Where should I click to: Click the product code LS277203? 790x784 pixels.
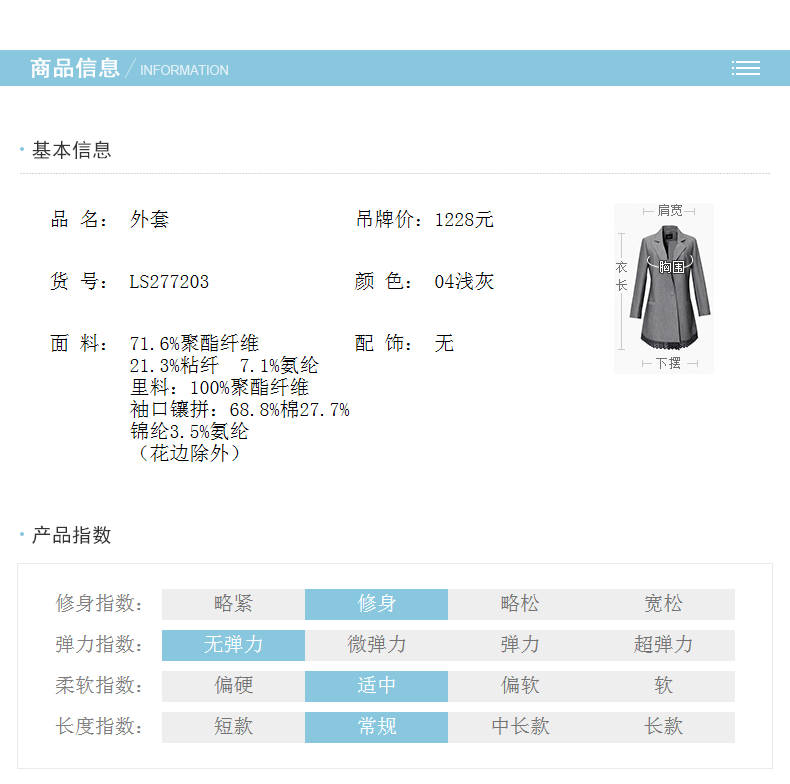tap(169, 282)
